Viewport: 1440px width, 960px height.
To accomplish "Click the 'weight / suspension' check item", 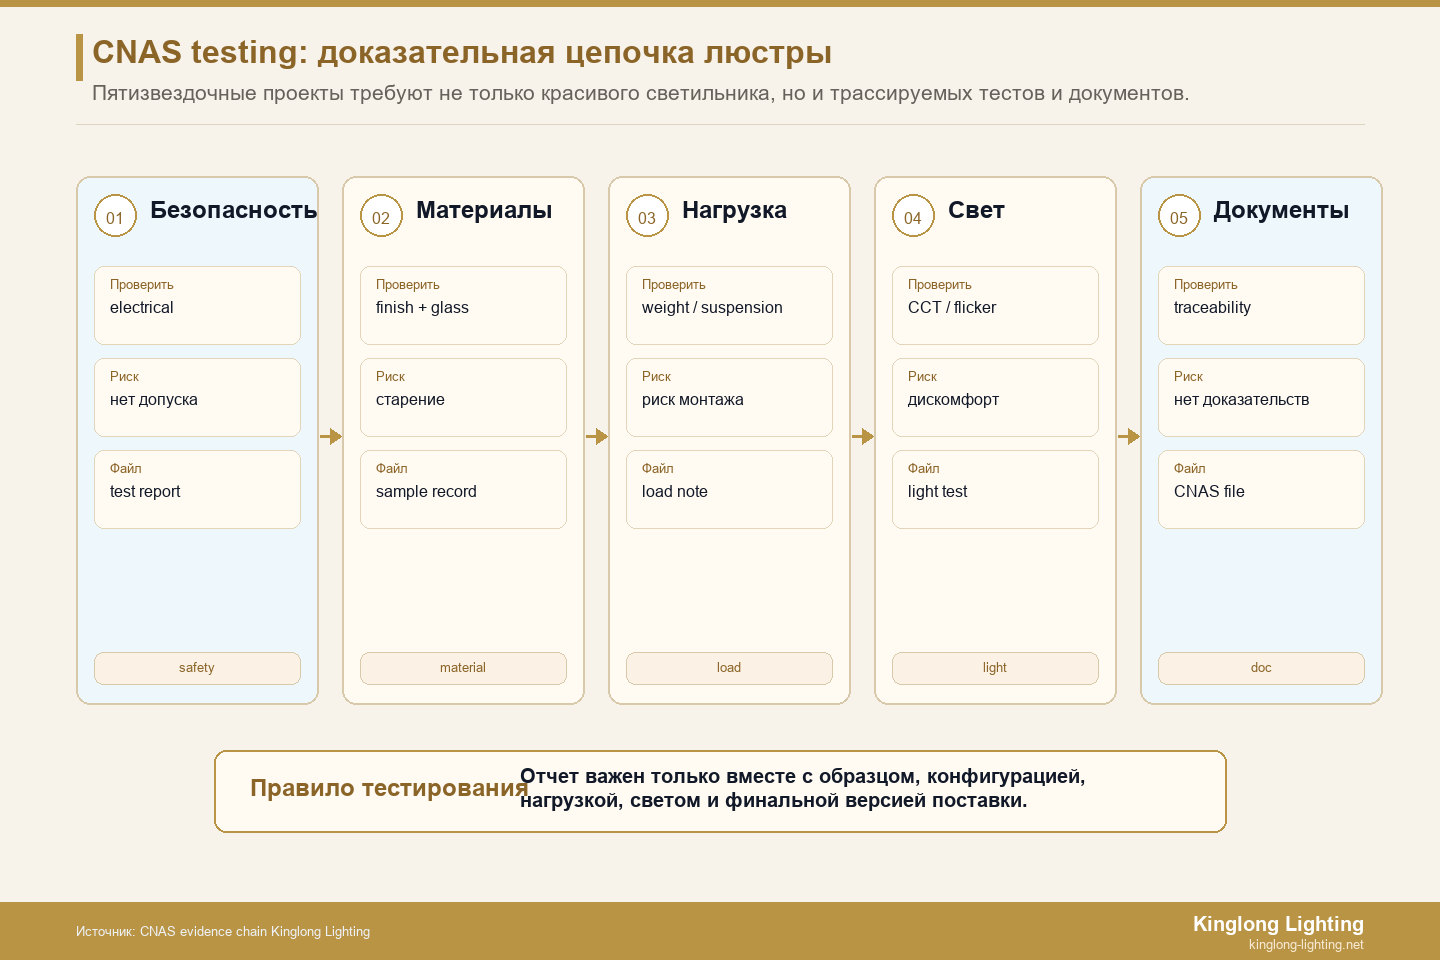I will click(x=729, y=305).
